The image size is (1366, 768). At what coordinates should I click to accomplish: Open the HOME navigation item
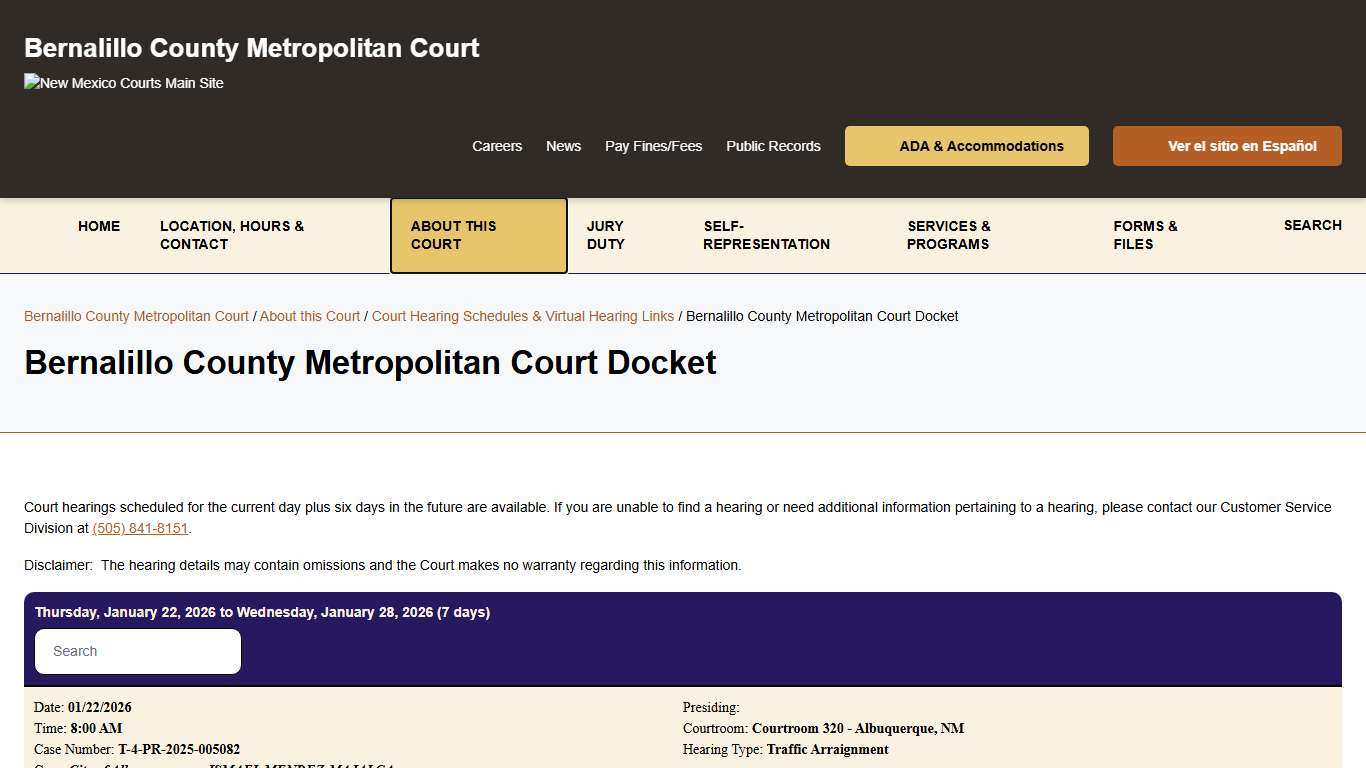[x=98, y=226]
